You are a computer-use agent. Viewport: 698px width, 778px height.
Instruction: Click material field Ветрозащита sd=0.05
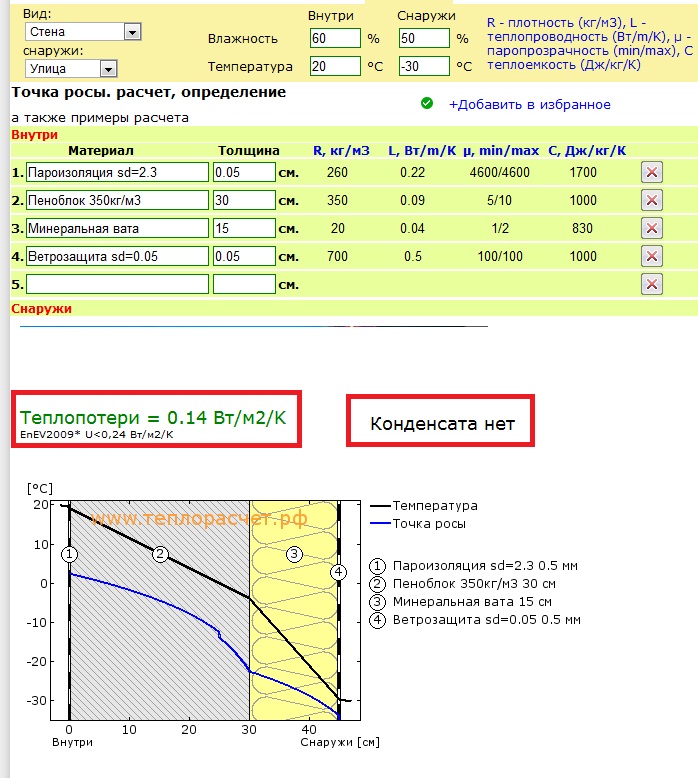pyautogui.click(x=117, y=257)
